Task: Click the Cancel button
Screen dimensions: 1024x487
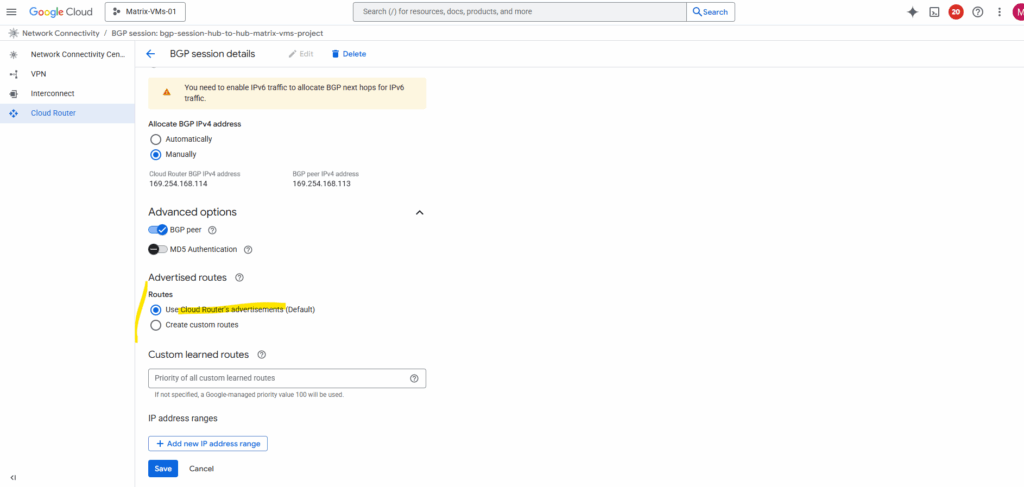Action: [201, 469]
